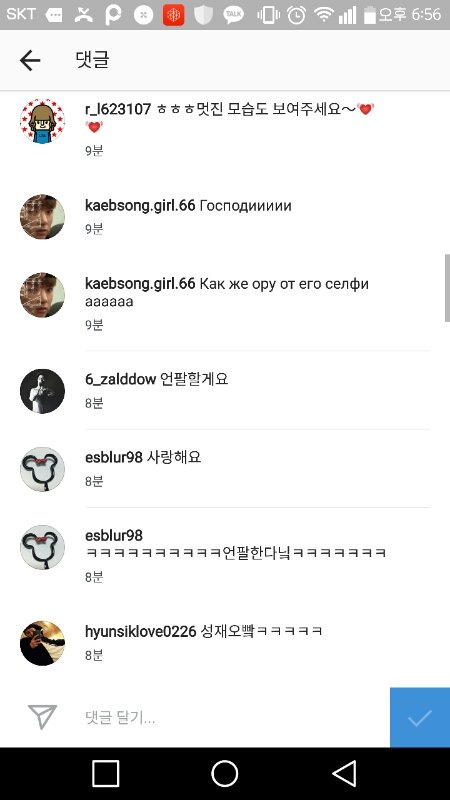Open hyunsiklove0226's profile picture
The height and width of the screenshot is (800, 450).
coord(42,643)
